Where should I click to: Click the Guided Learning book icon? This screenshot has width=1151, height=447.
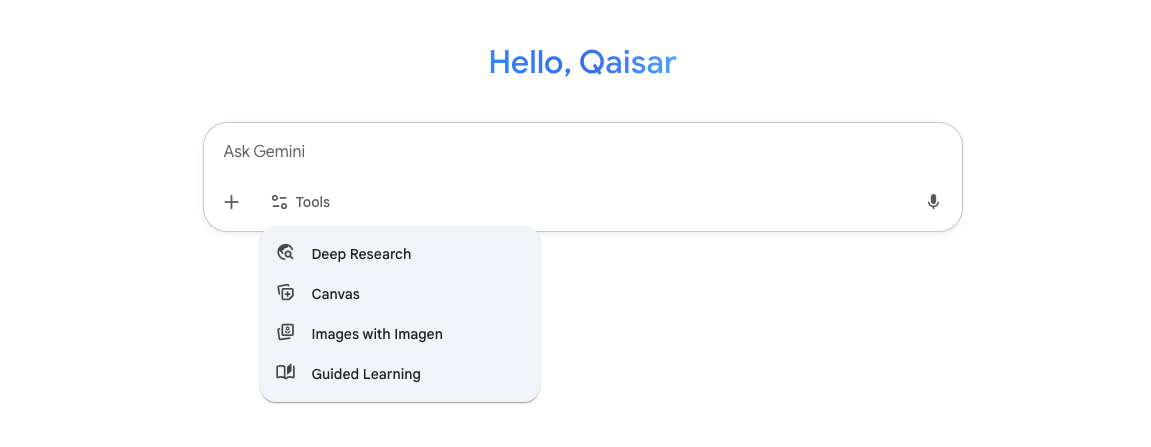pyautogui.click(x=286, y=373)
